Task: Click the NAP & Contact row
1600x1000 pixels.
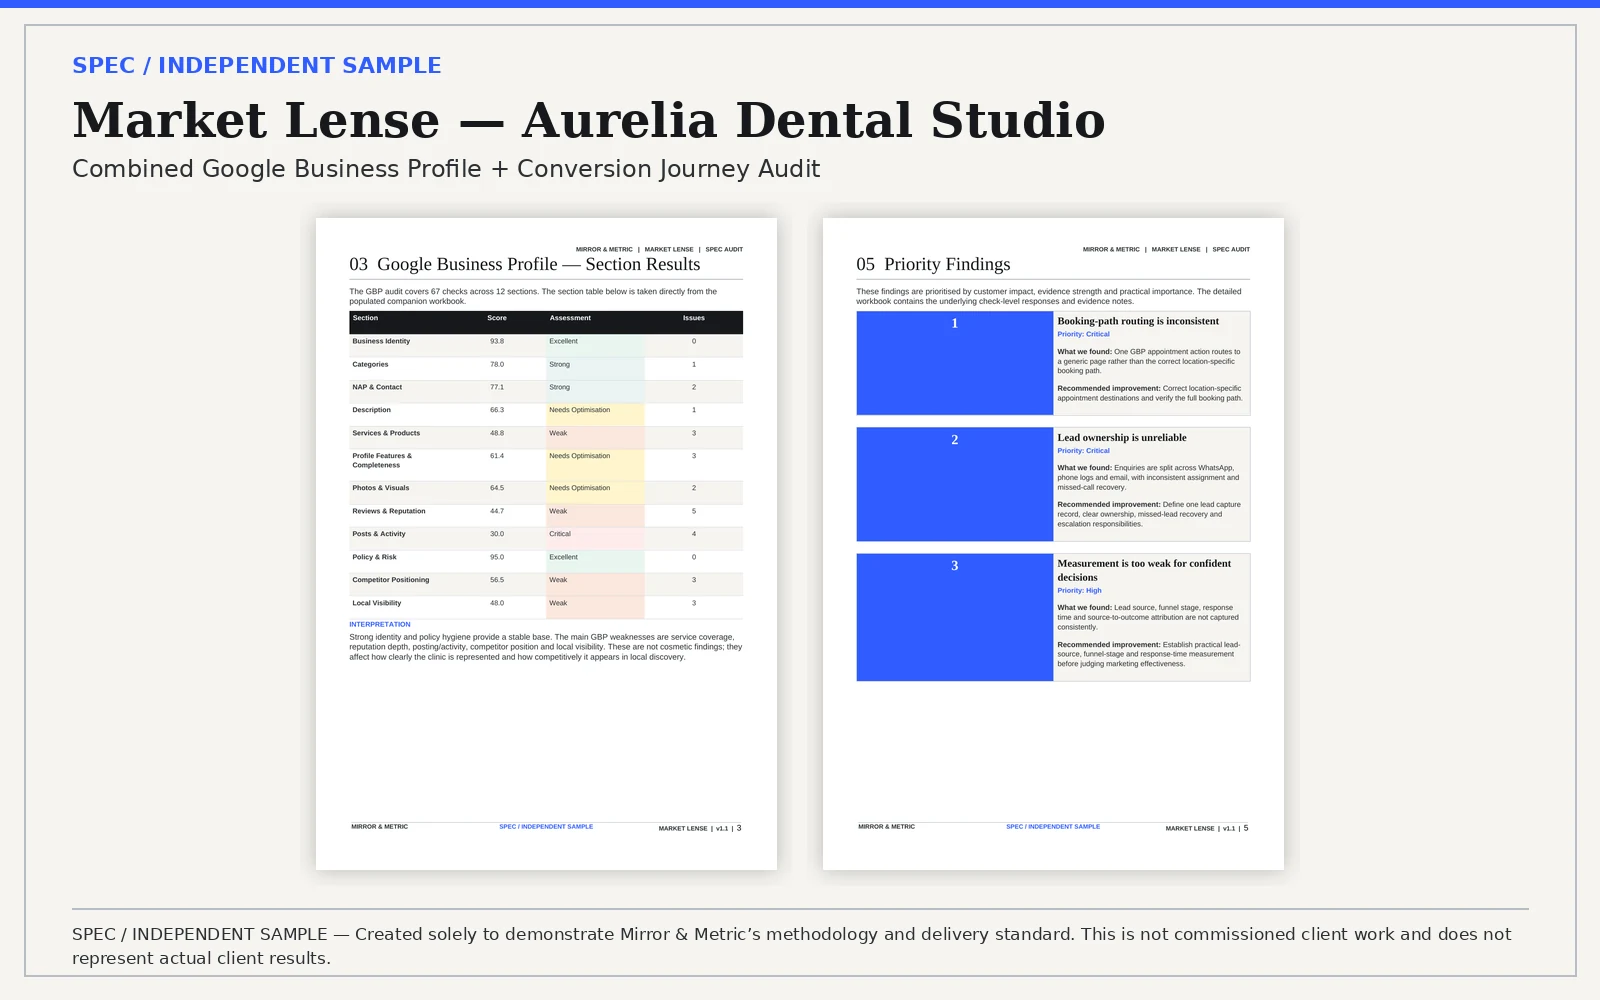Action: (546, 391)
